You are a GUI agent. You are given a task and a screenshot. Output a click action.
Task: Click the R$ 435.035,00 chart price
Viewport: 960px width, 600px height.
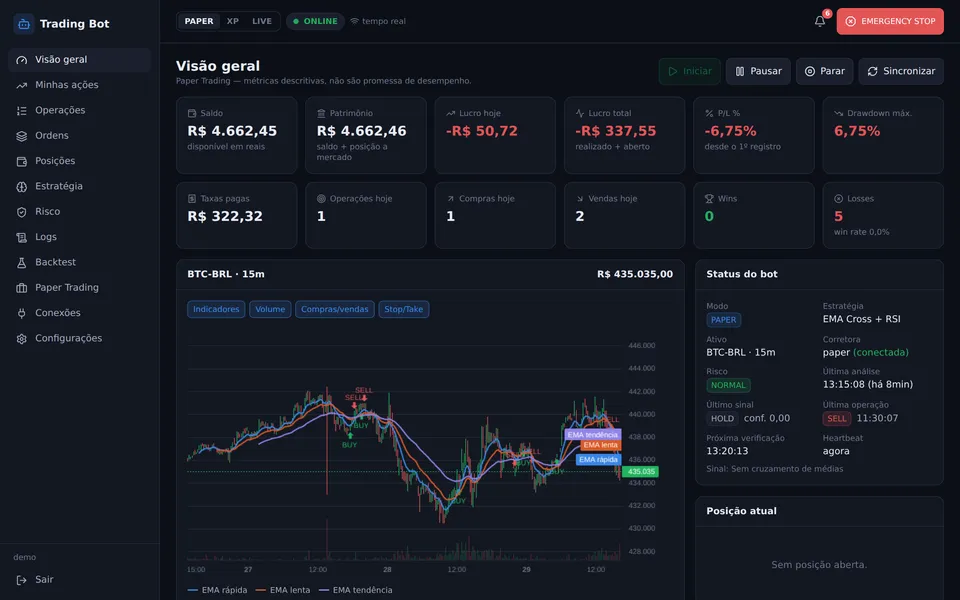(x=635, y=274)
